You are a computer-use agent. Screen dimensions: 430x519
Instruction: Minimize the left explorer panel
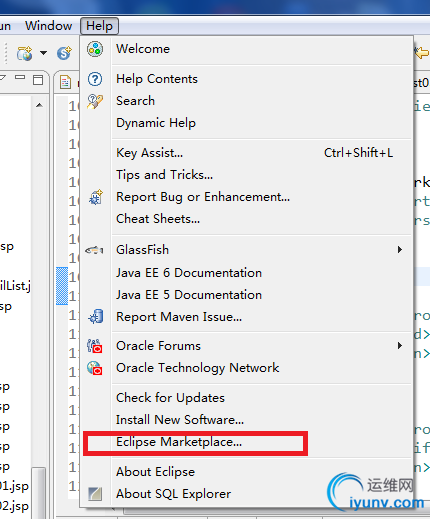(x=20, y=78)
